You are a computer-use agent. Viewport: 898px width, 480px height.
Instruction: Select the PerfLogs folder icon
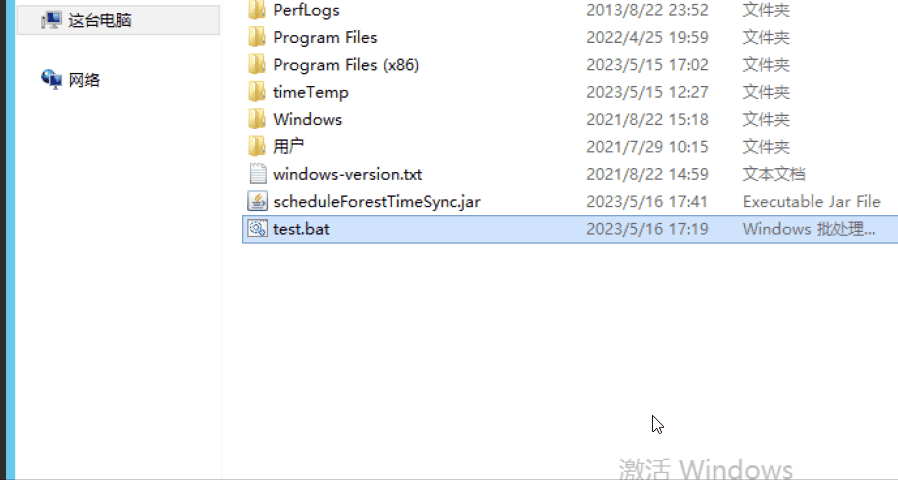pyautogui.click(x=257, y=9)
